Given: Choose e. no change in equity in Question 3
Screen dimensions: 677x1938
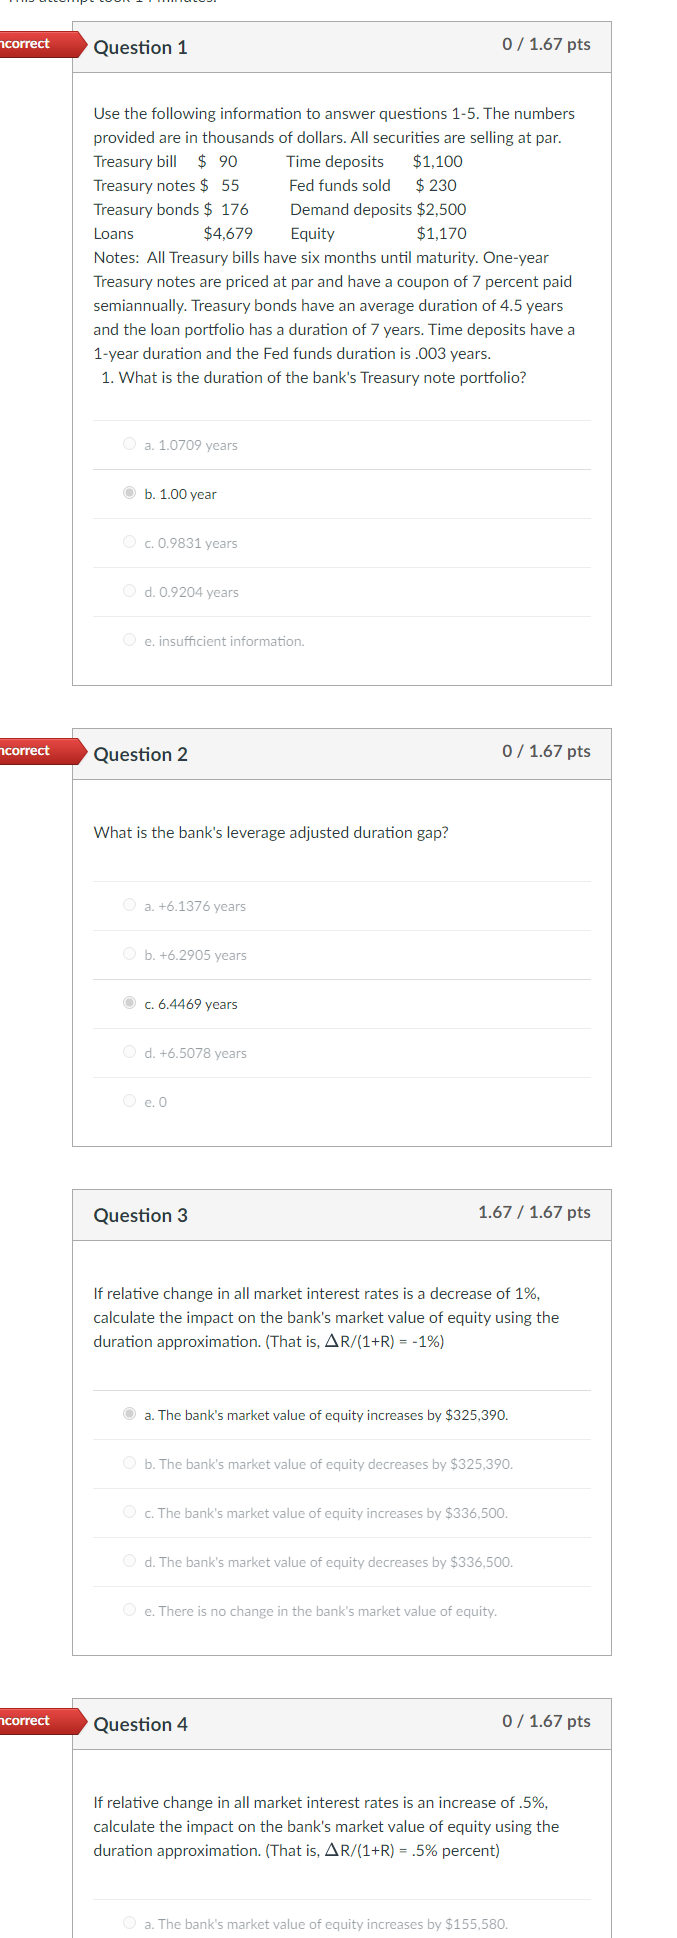Looking at the screenshot, I should (x=129, y=1609).
